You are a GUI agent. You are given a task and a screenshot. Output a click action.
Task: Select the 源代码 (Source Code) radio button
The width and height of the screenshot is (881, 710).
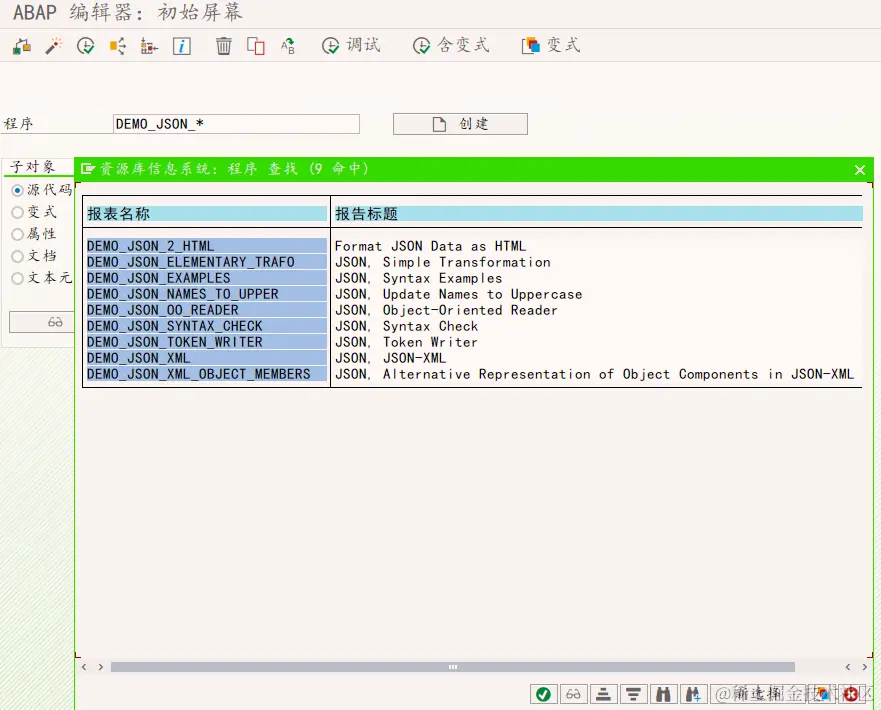[x=18, y=190]
